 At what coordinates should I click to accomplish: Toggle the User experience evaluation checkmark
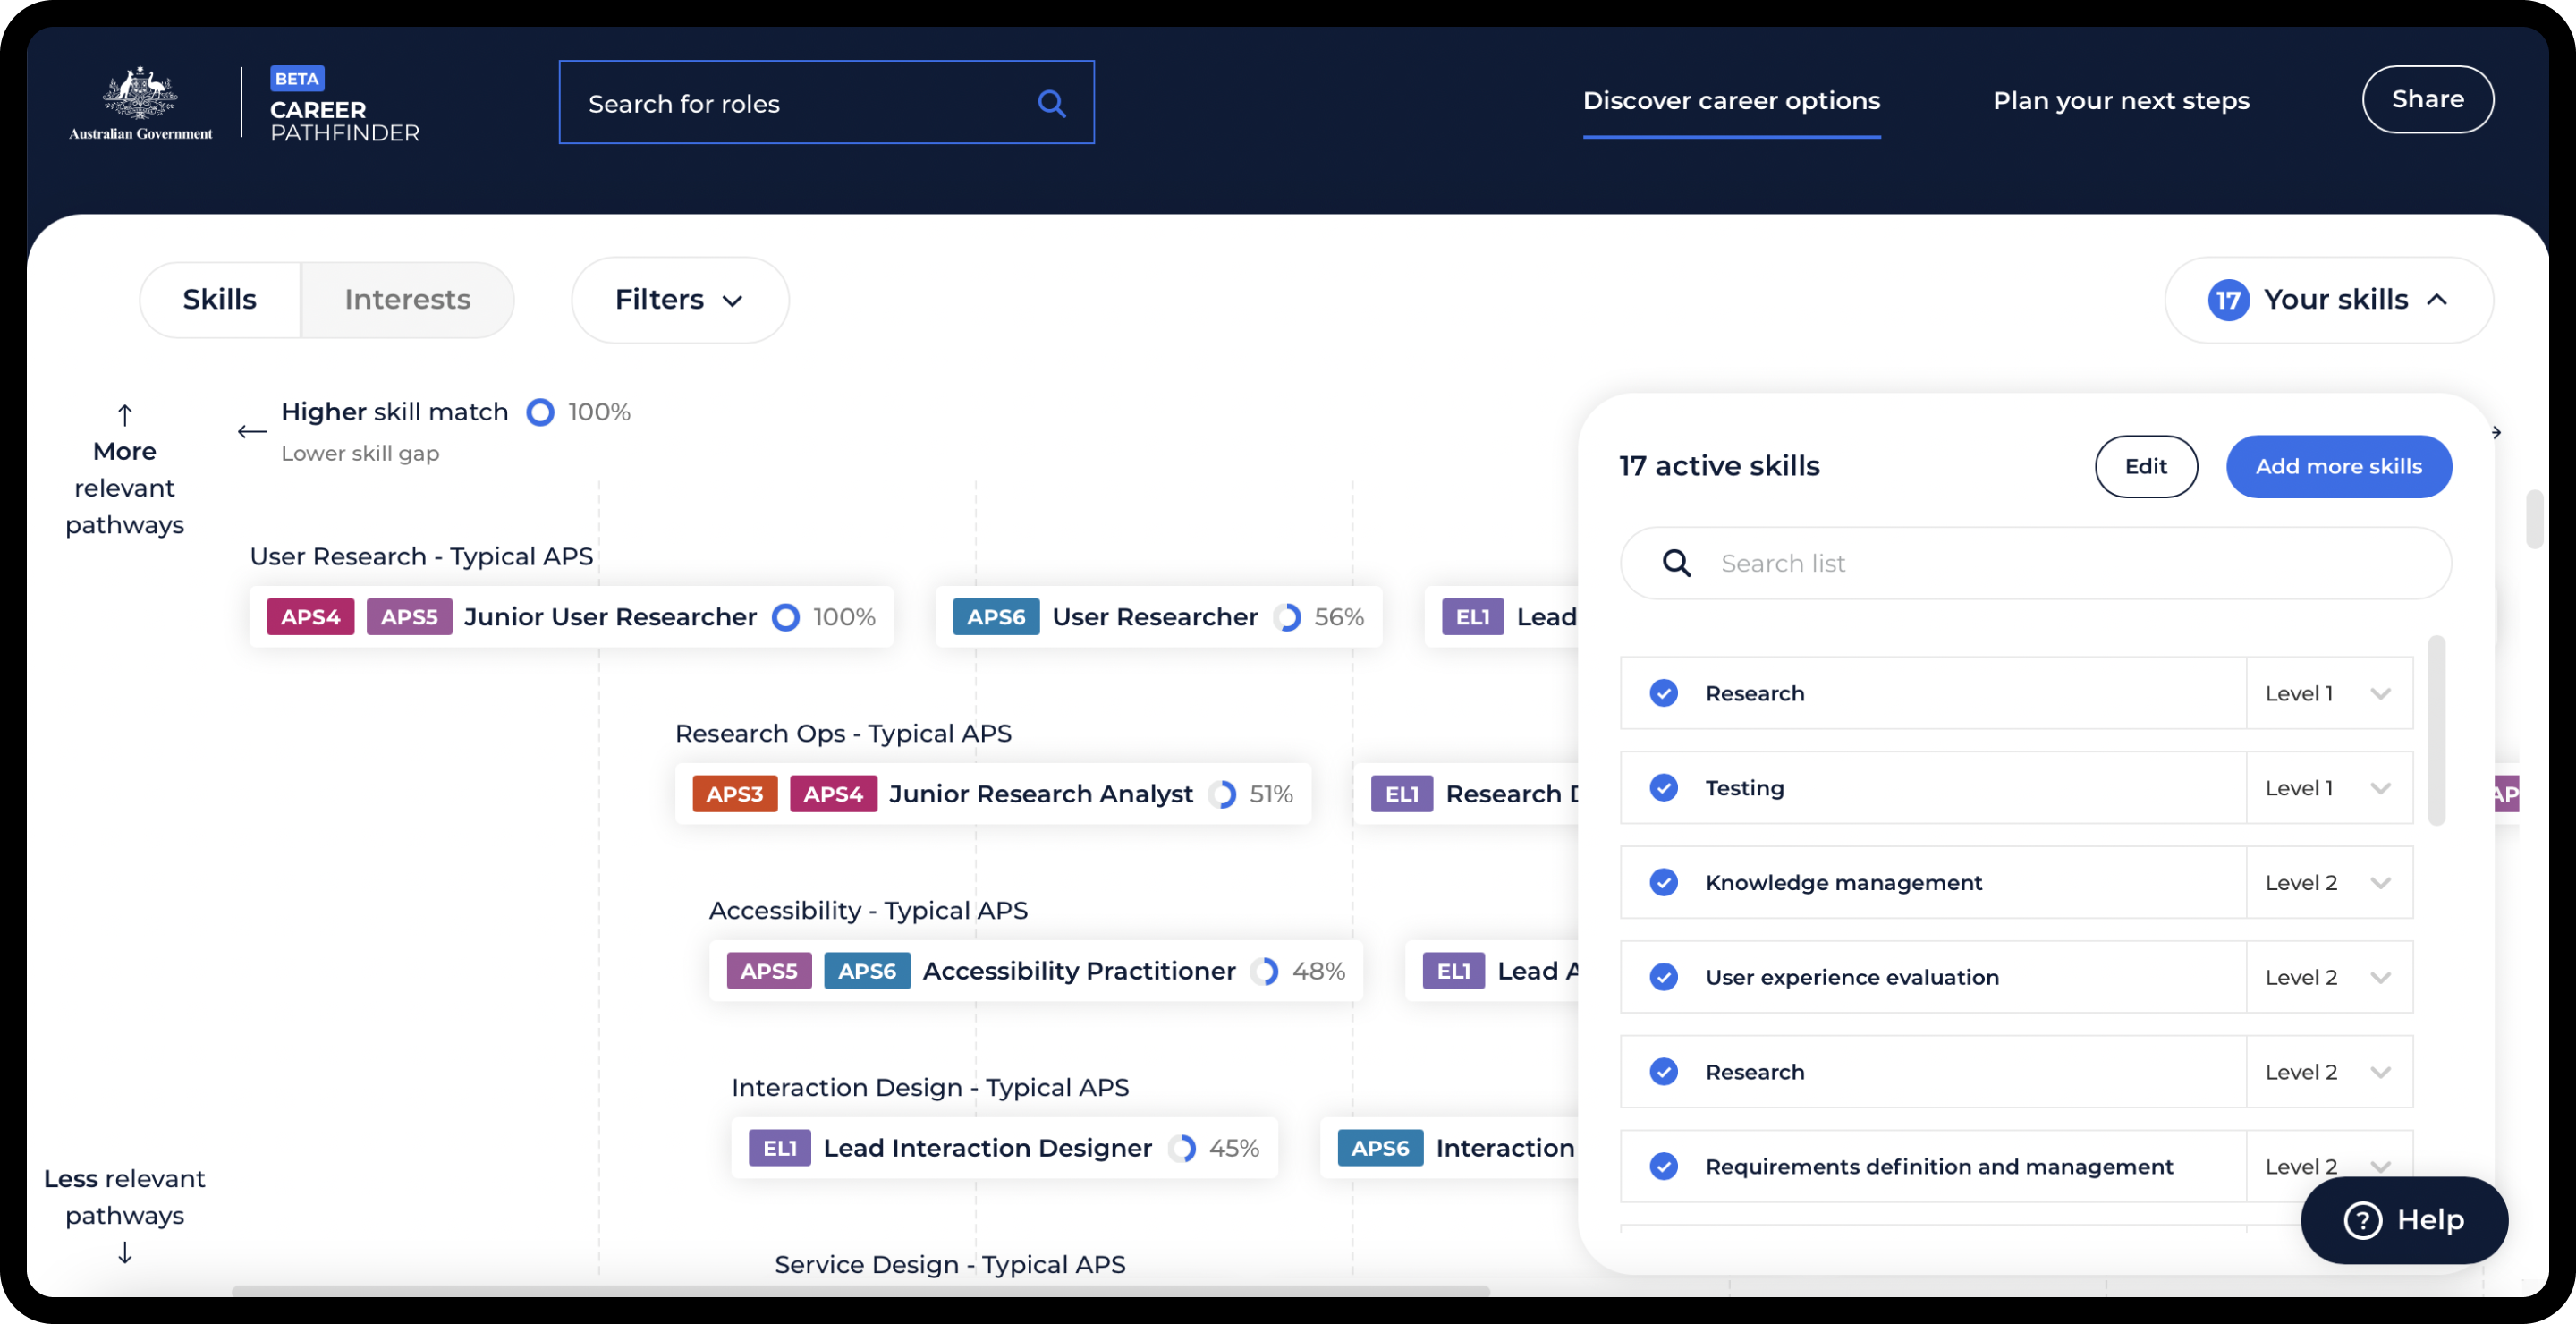pos(1663,977)
